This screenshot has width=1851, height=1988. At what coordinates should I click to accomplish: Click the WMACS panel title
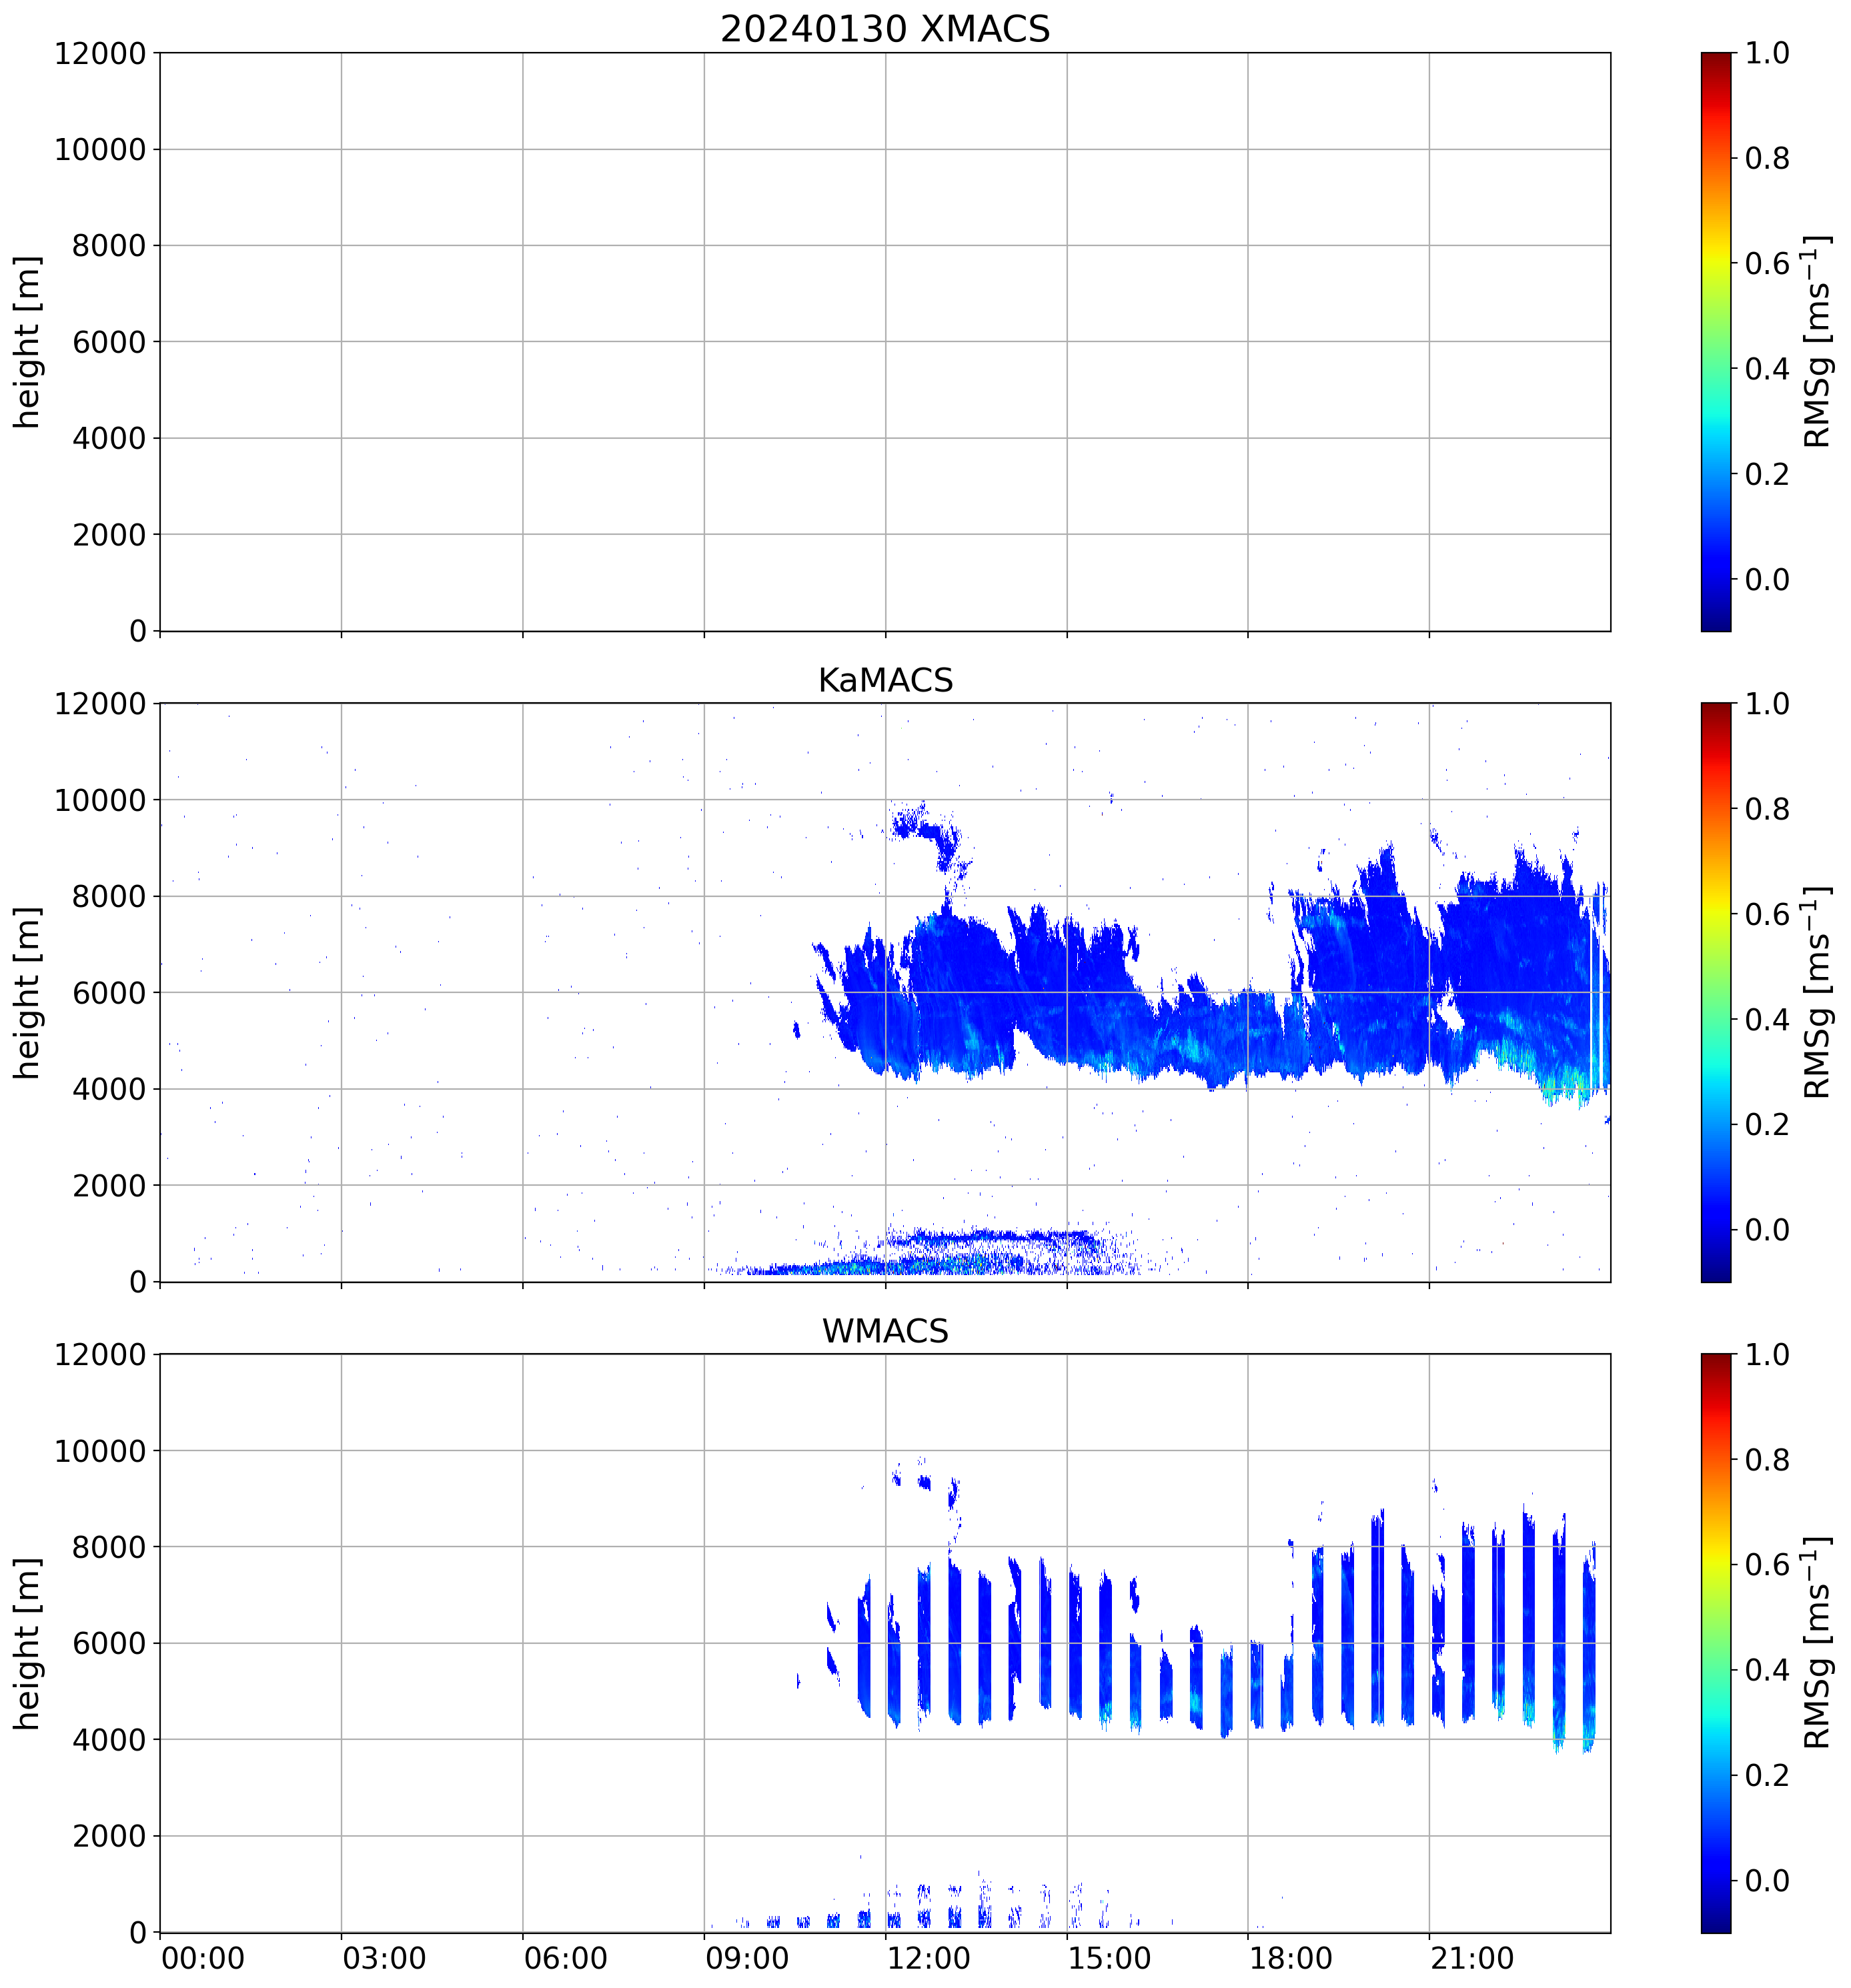click(884, 1331)
